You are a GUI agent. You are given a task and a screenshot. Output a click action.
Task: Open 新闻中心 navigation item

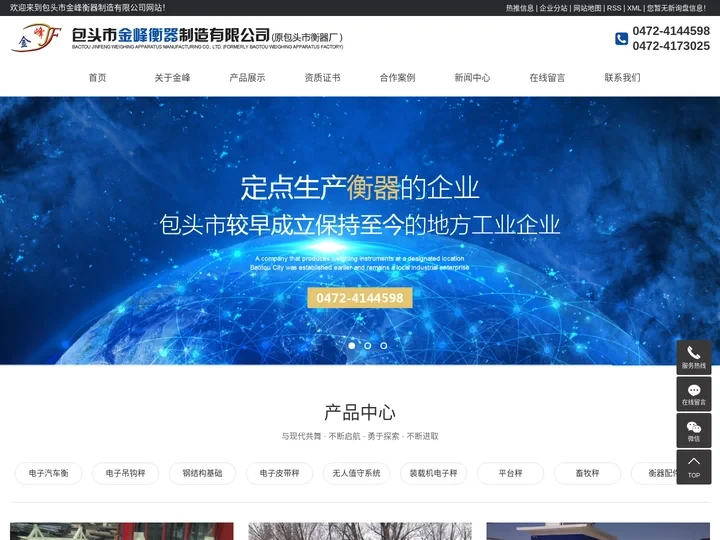(x=472, y=78)
